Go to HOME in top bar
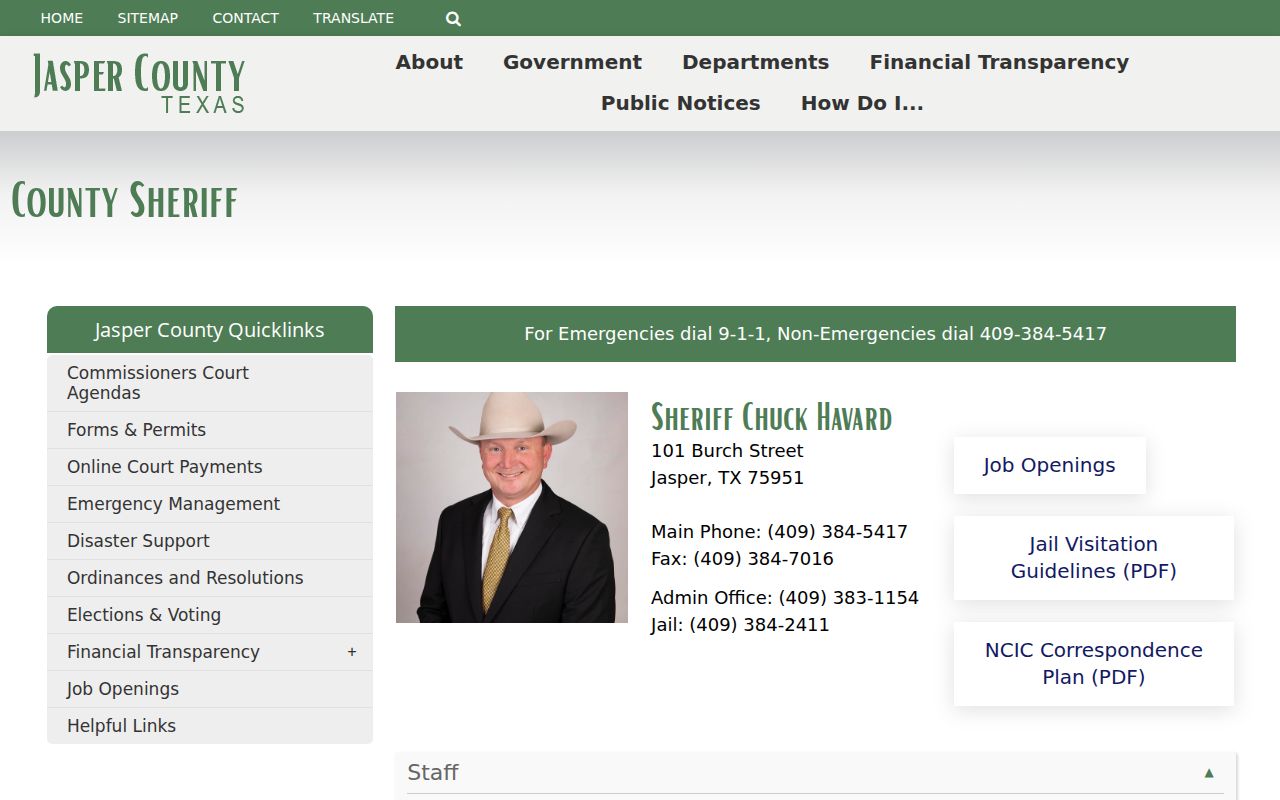Image resolution: width=1280 pixels, height=800 pixels. [62, 18]
